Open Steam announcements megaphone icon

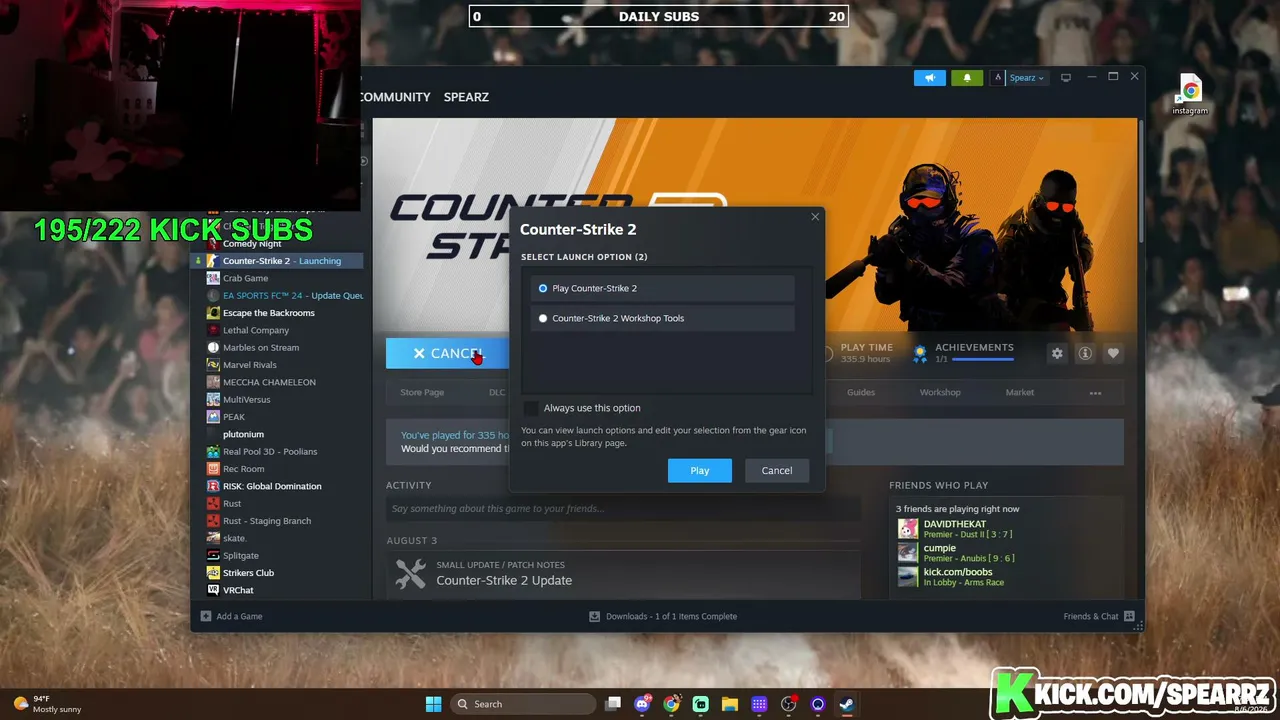point(929,77)
